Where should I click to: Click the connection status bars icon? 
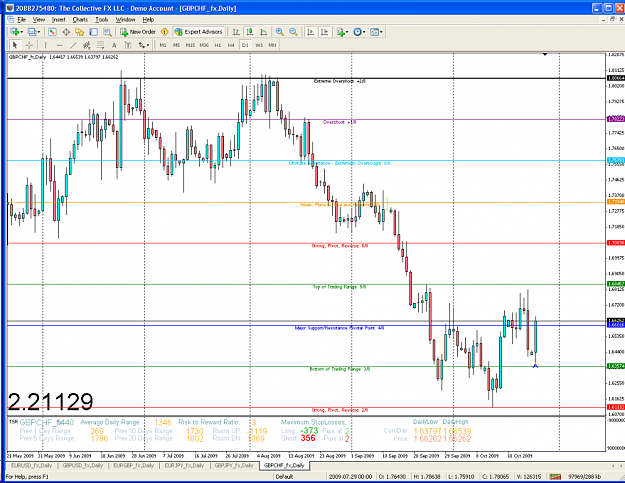(555, 477)
